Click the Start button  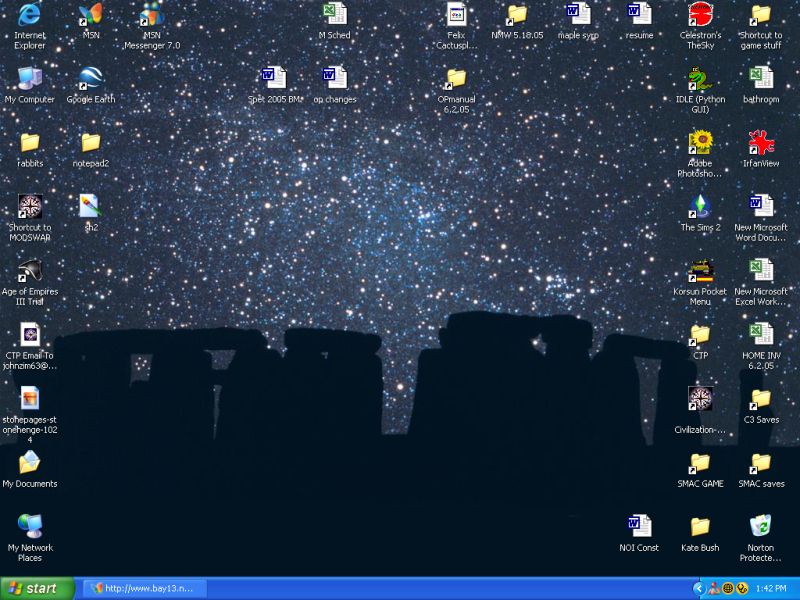pos(38,588)
